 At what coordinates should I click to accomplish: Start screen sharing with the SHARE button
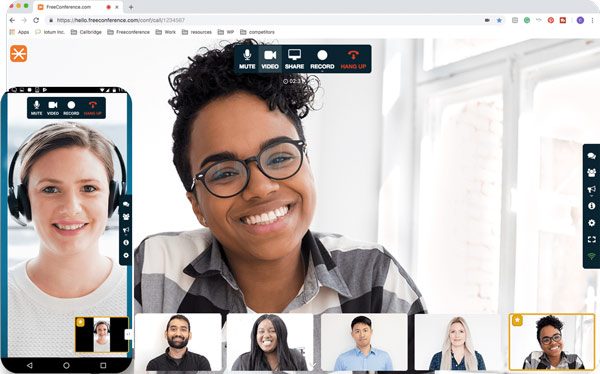pos(294,59)
